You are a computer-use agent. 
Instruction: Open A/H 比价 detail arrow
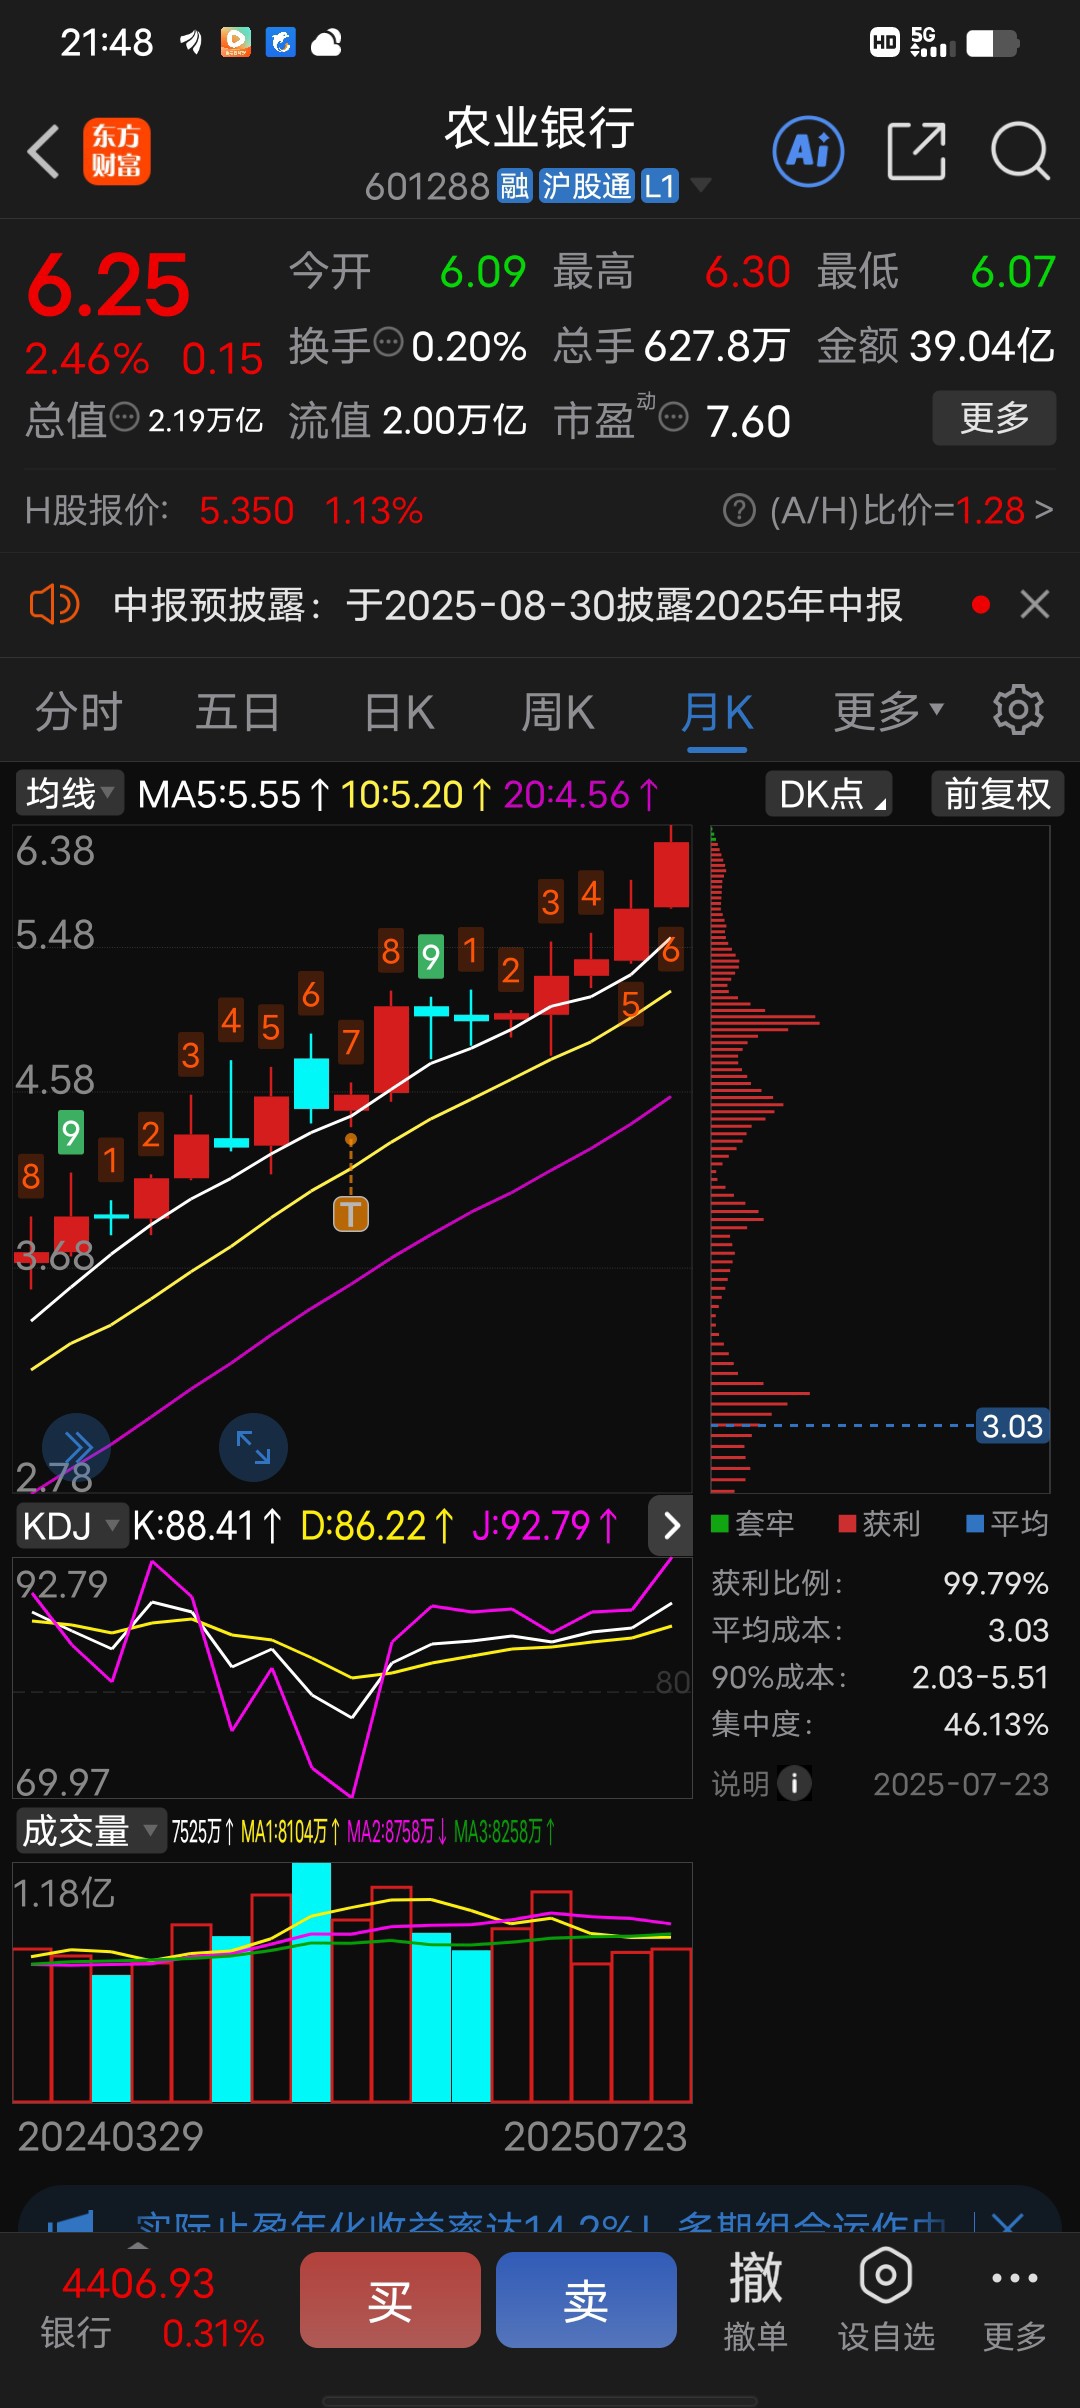click(x=1043, y=511)
